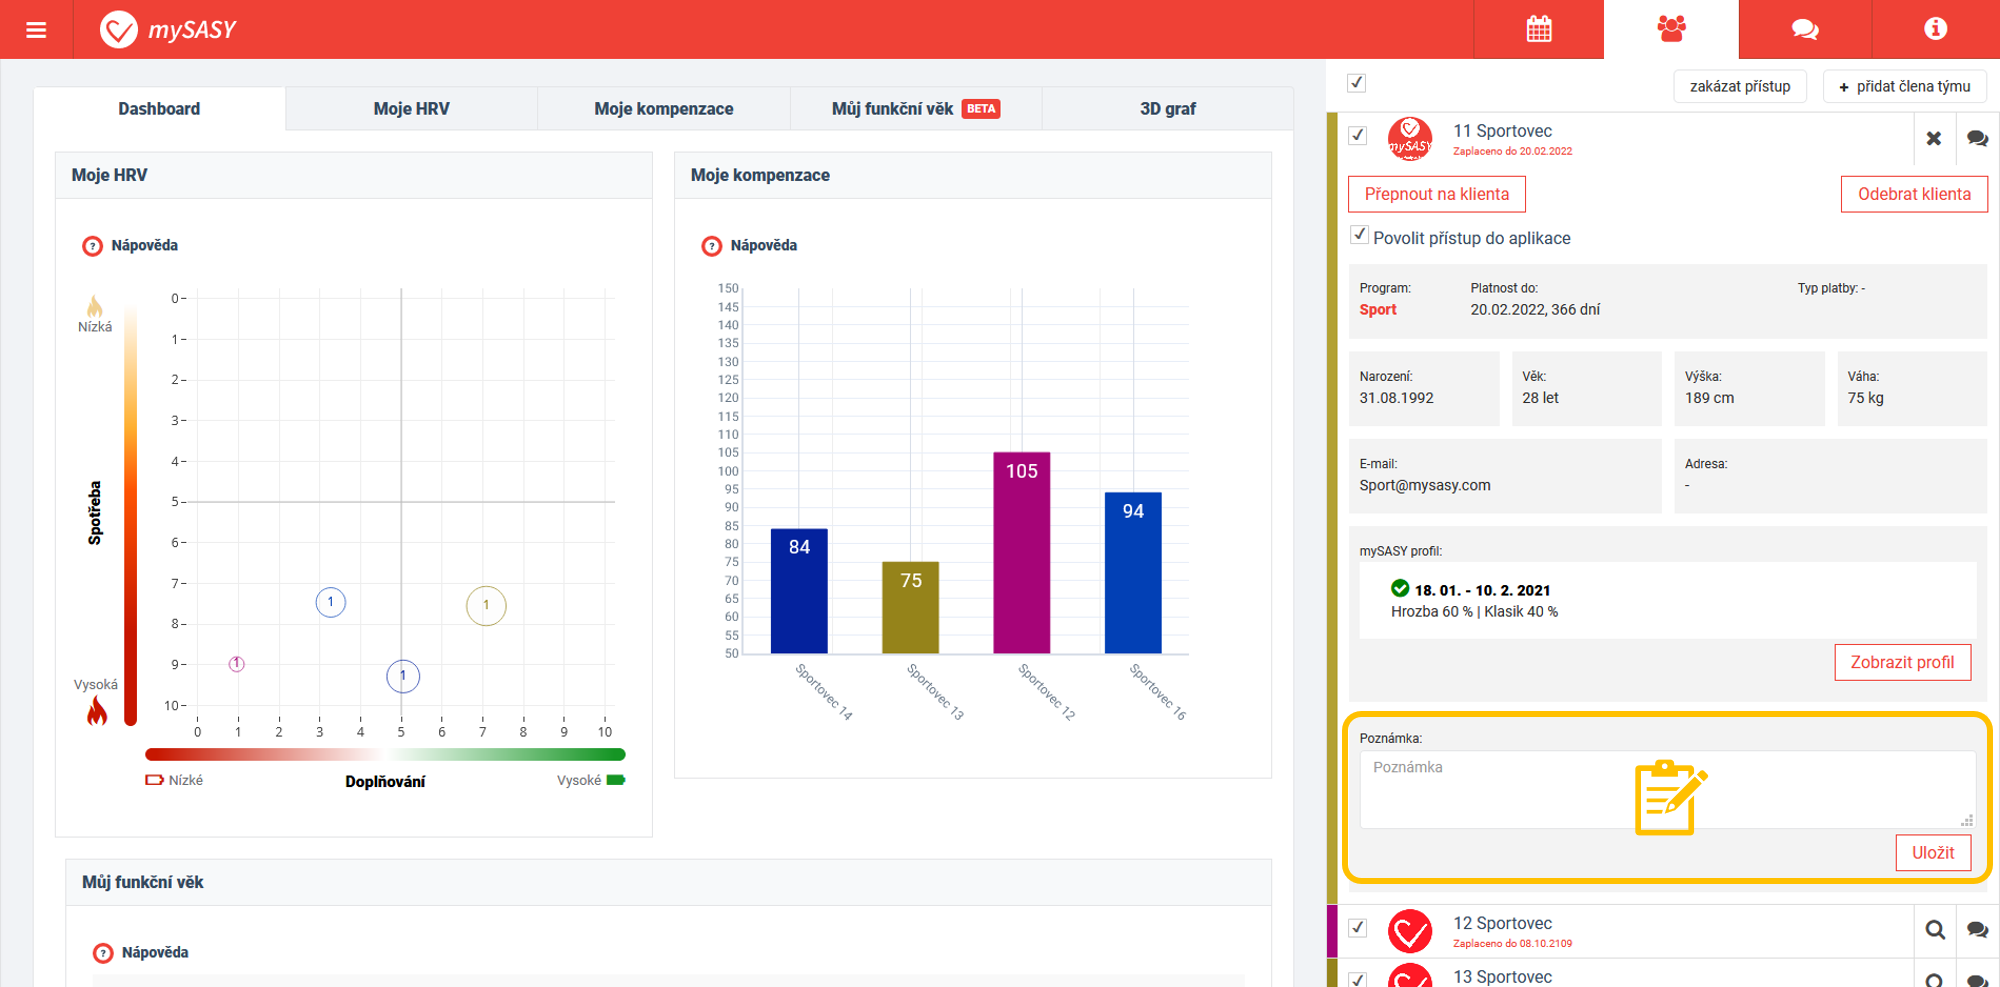Viewport: 2000px width, 987px height.
Task: Click the high consumption flame icon
Action: coord(97,711)
